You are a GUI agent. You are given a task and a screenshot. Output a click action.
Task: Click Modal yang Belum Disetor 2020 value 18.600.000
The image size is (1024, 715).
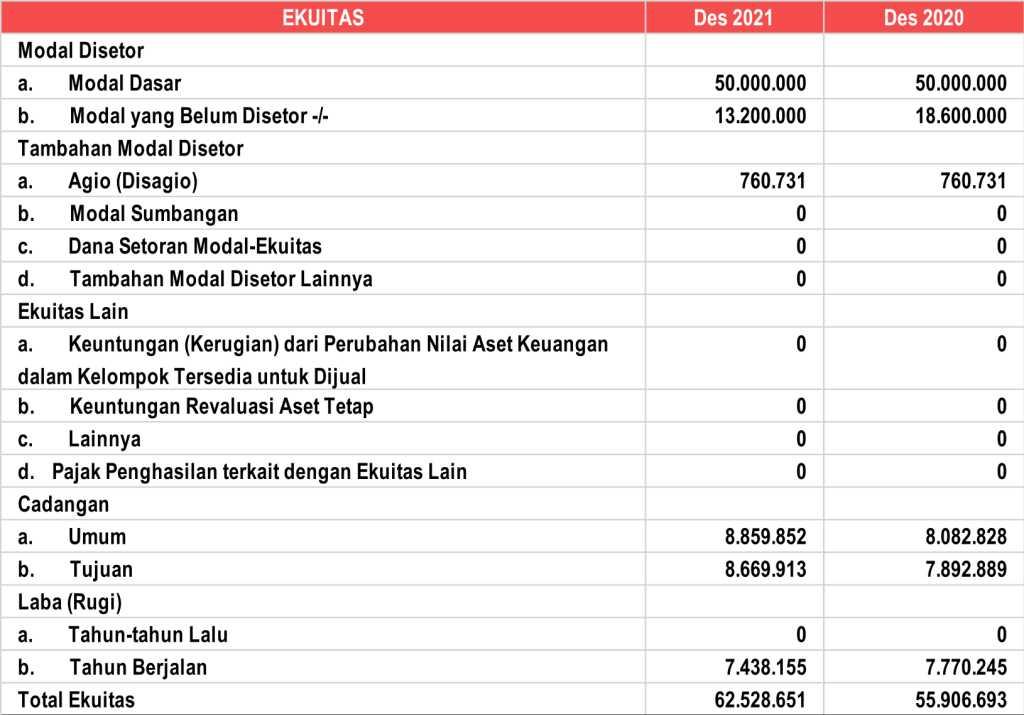coord(960,116)
